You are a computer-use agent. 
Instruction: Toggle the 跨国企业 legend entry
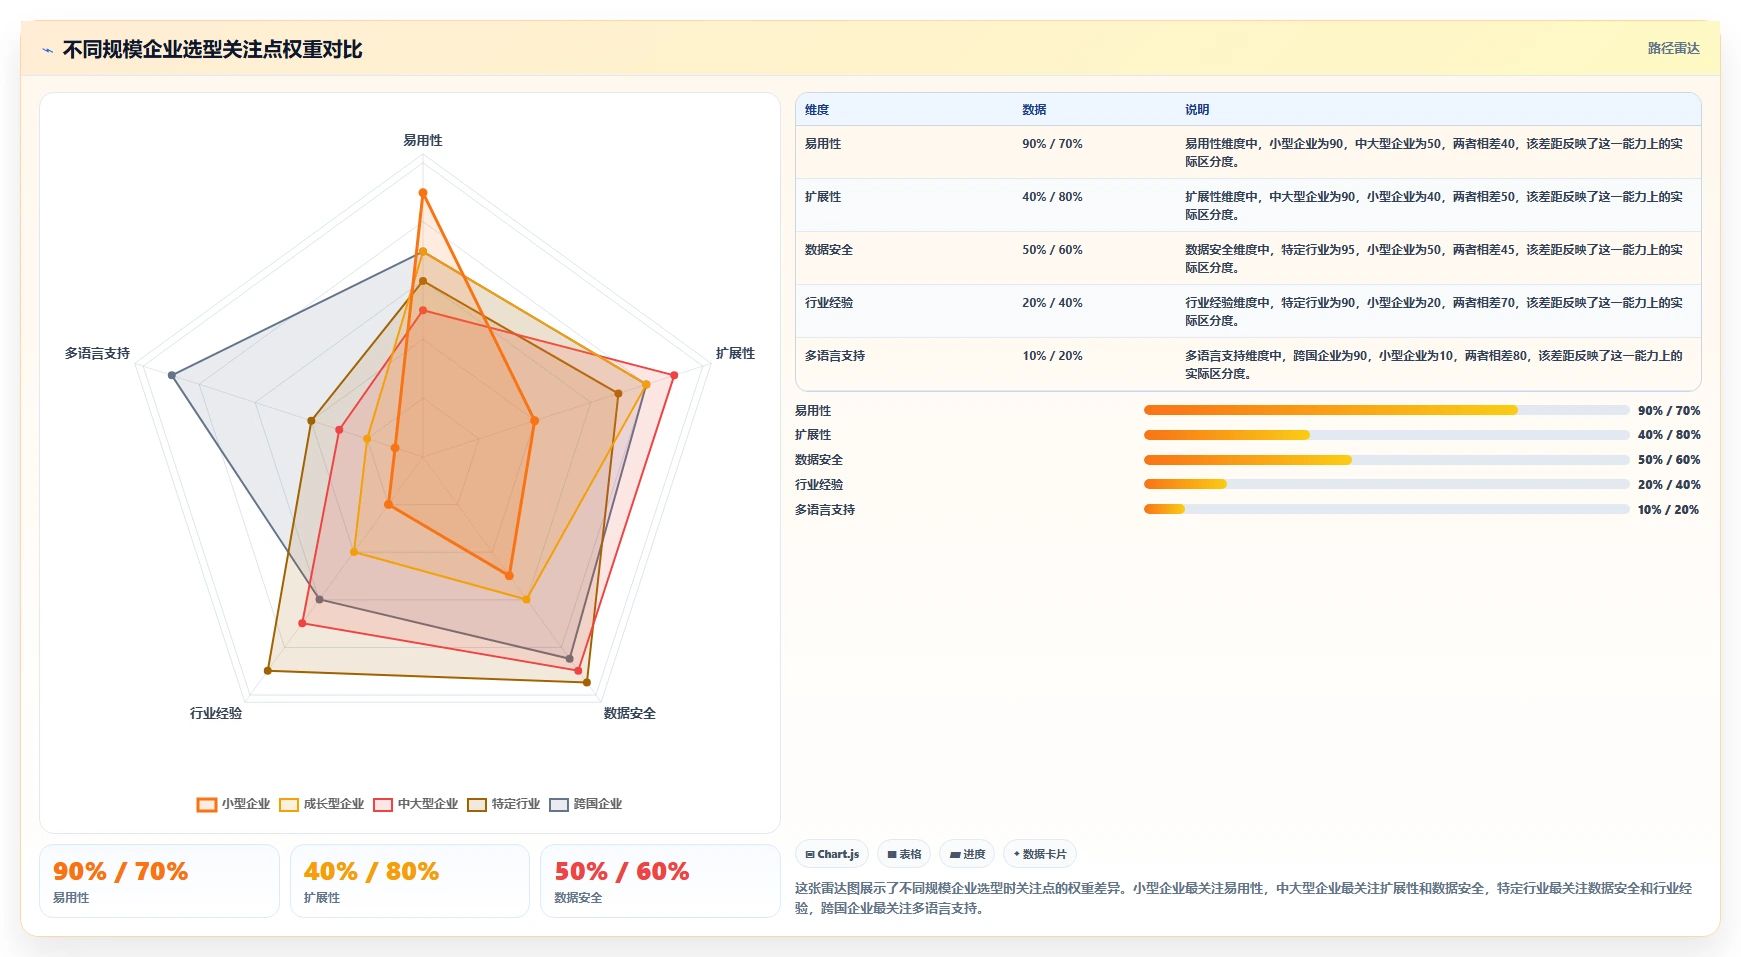pos(586,804)
